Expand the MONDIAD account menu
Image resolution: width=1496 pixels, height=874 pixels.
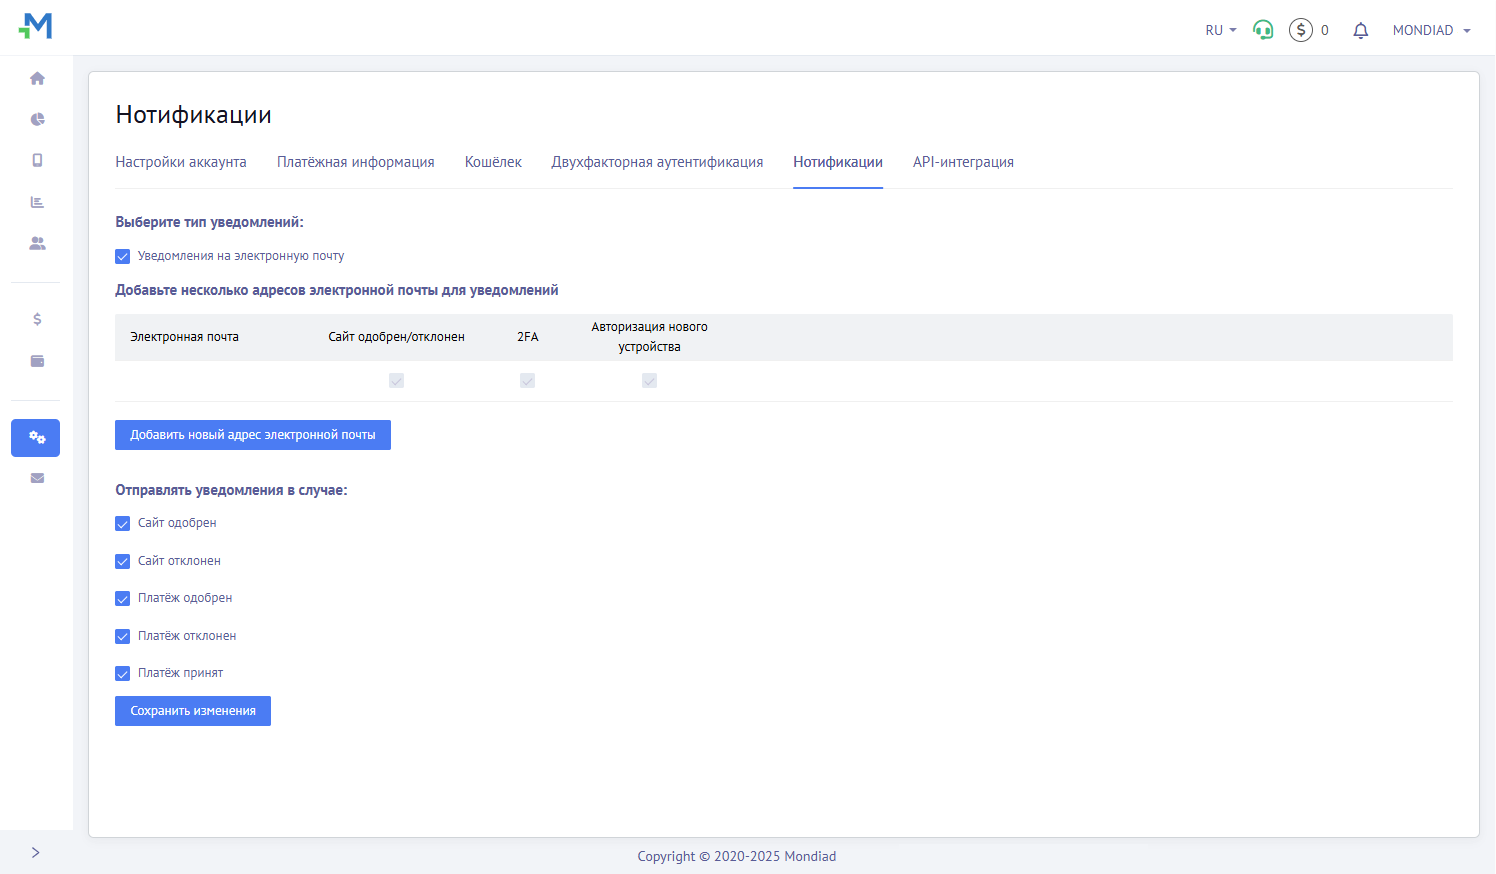click(x=1431, y=30)
